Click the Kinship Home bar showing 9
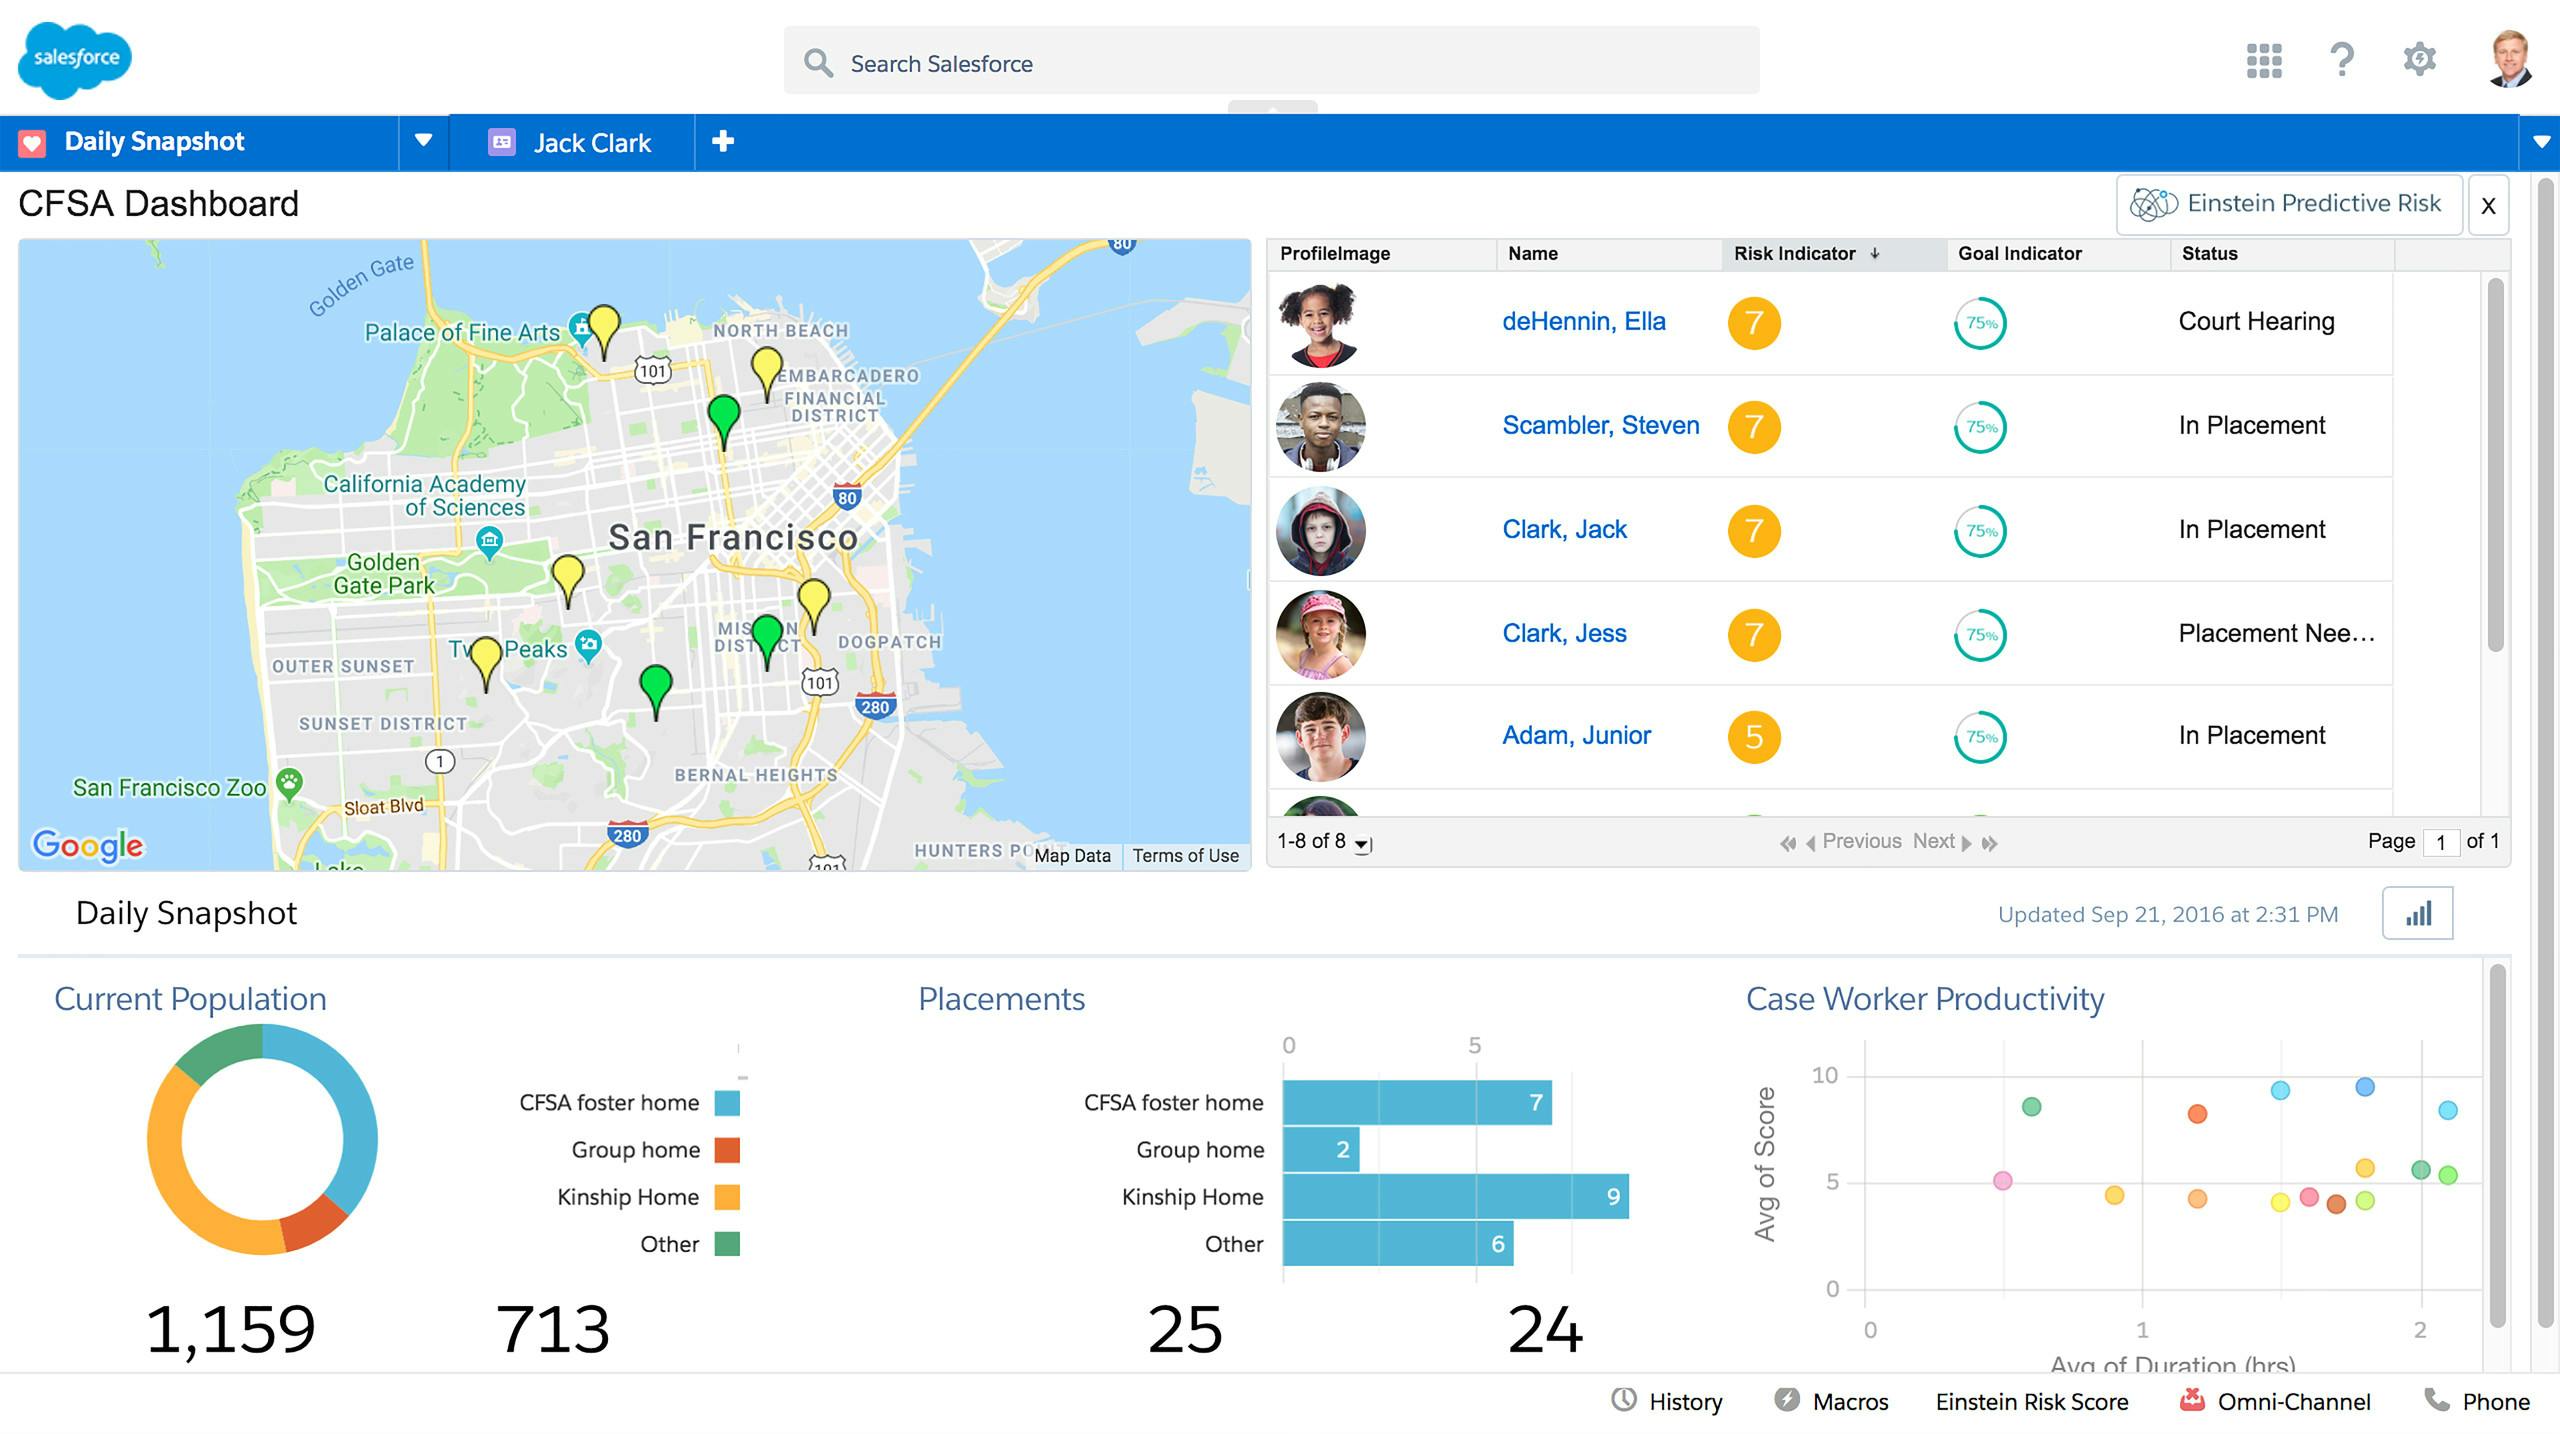This screenshot has height=1434, width=2560. pyautogui.click(x=1456, y=1197)
